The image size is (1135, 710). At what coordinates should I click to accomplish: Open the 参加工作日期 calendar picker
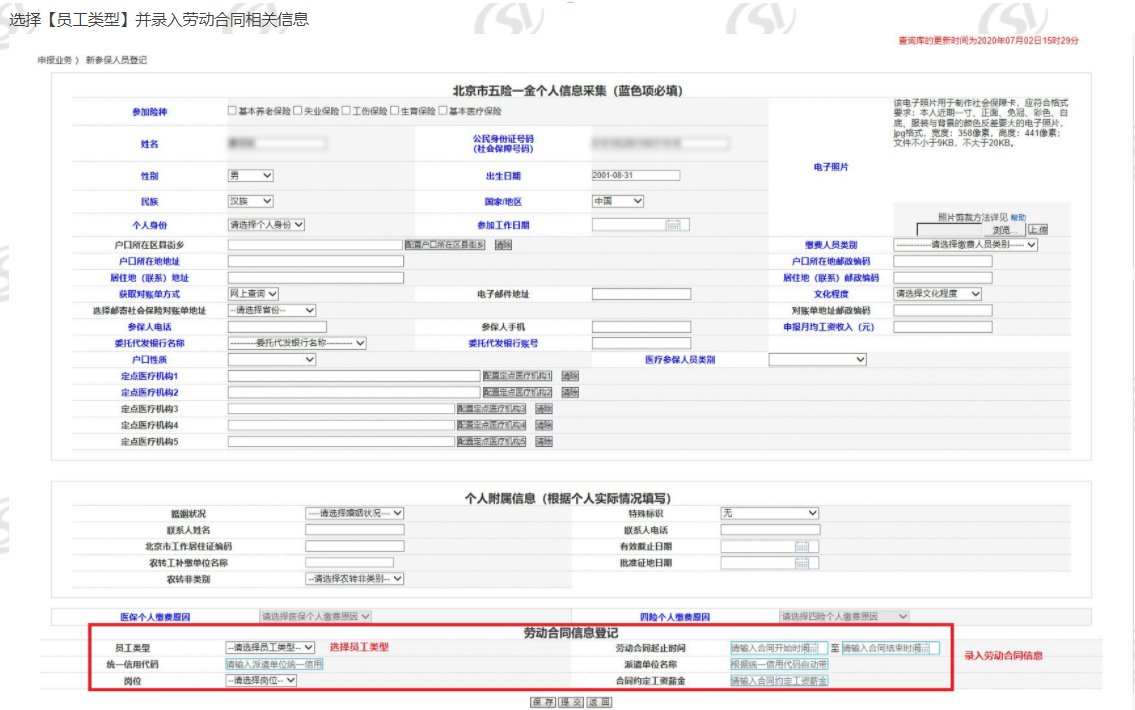[672, 225]
